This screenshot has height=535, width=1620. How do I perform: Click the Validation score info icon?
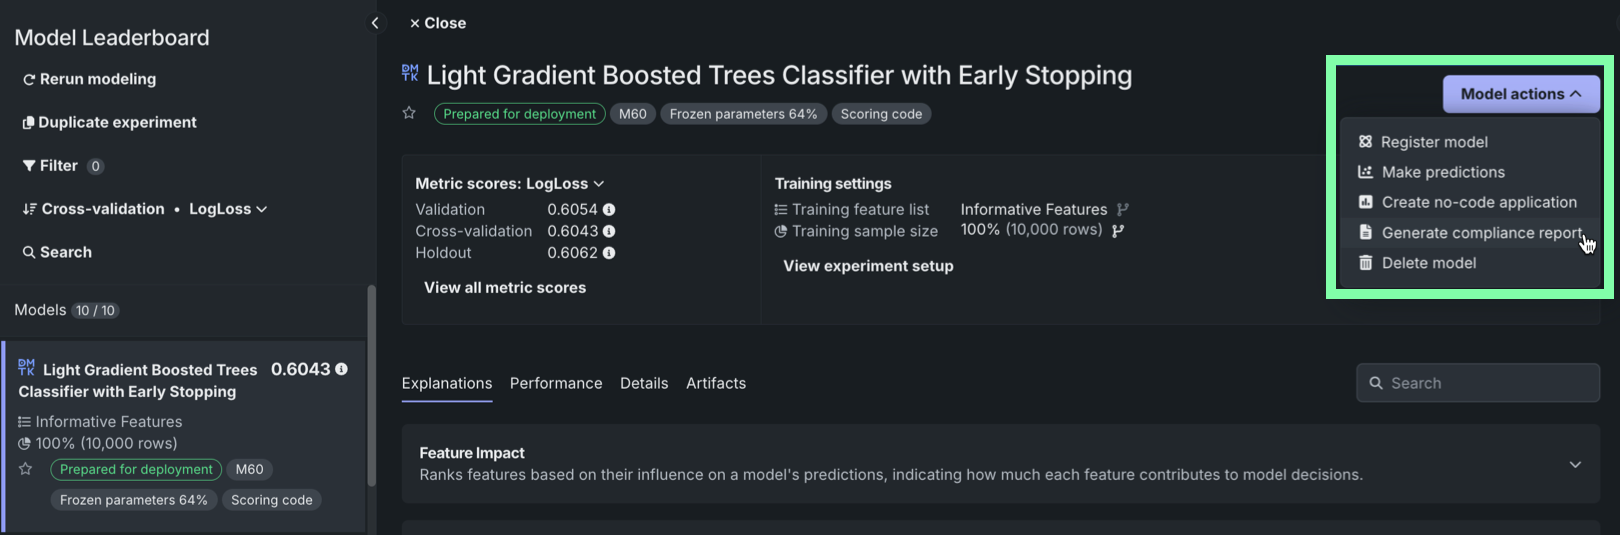click(x=609, y=210)
